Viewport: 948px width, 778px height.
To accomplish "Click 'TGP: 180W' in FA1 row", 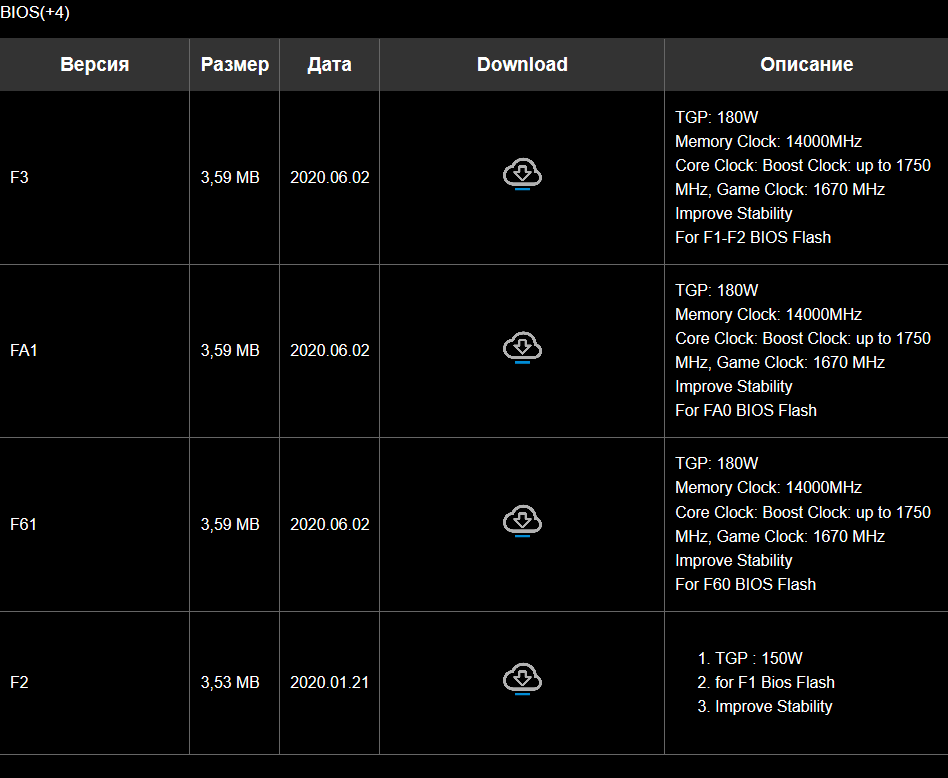I will pos(716,290).
